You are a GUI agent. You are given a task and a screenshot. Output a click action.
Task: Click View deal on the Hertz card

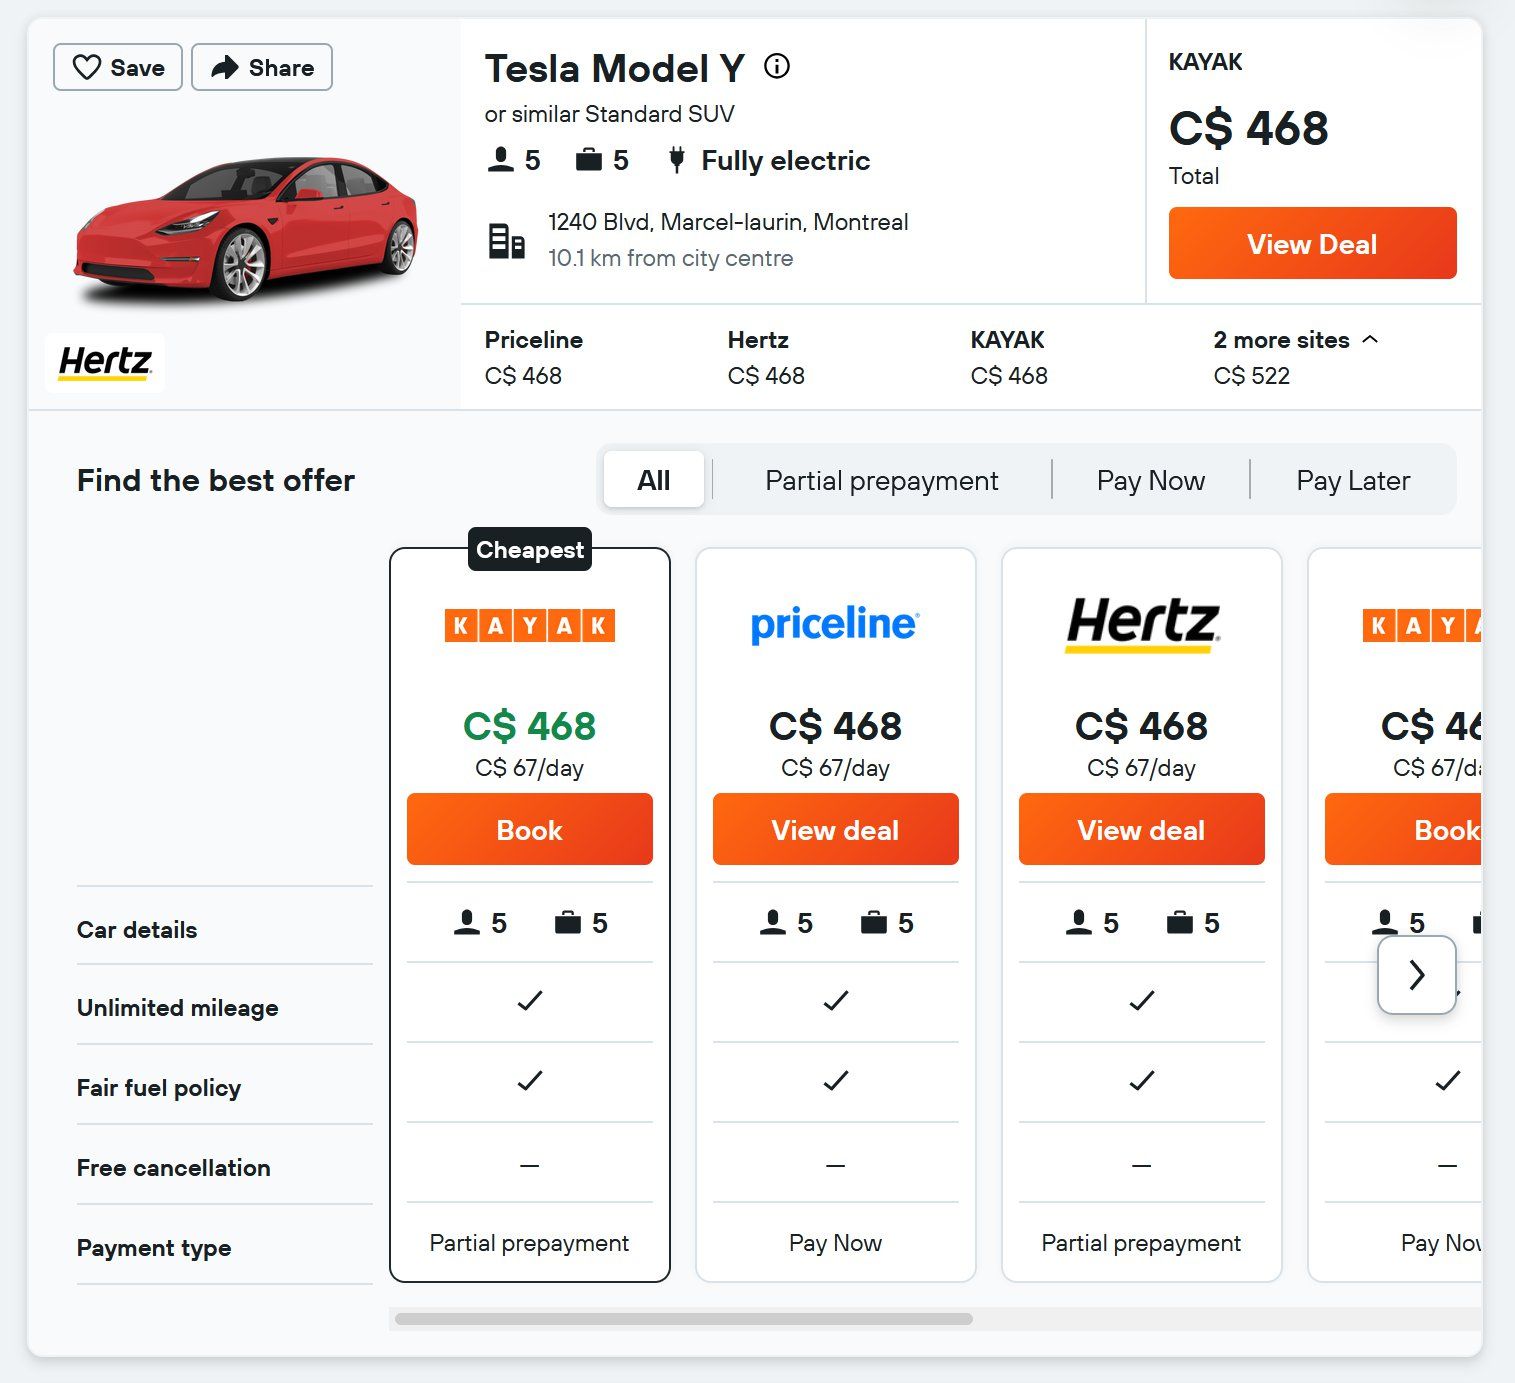pos(1142,829)
